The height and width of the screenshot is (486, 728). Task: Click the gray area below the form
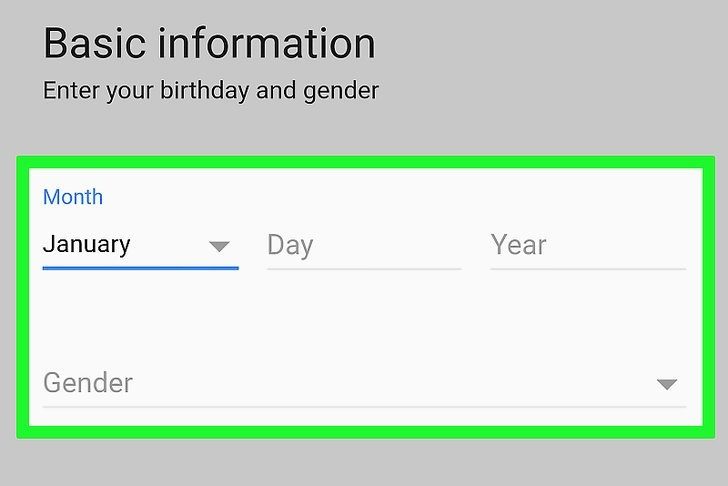(x=364, y=463)
